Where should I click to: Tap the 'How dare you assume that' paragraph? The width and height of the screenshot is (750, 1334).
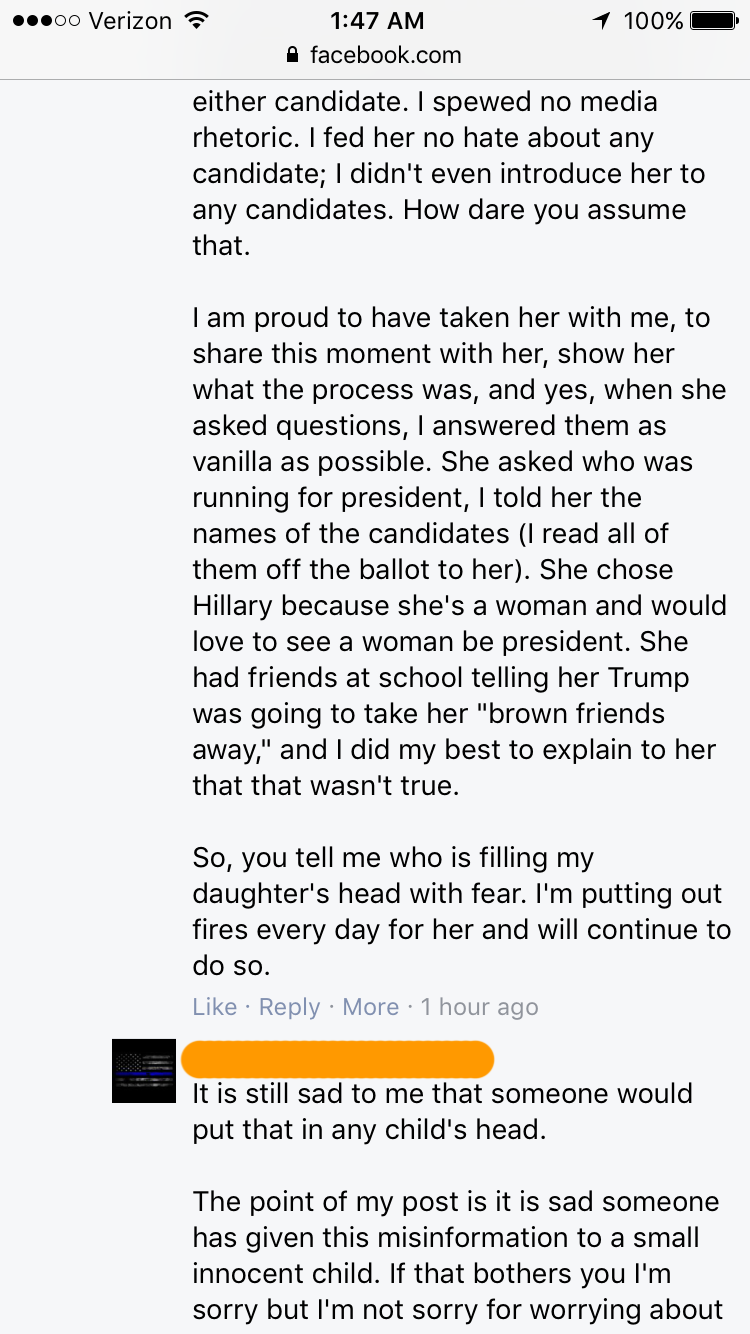tap(440, 173)
